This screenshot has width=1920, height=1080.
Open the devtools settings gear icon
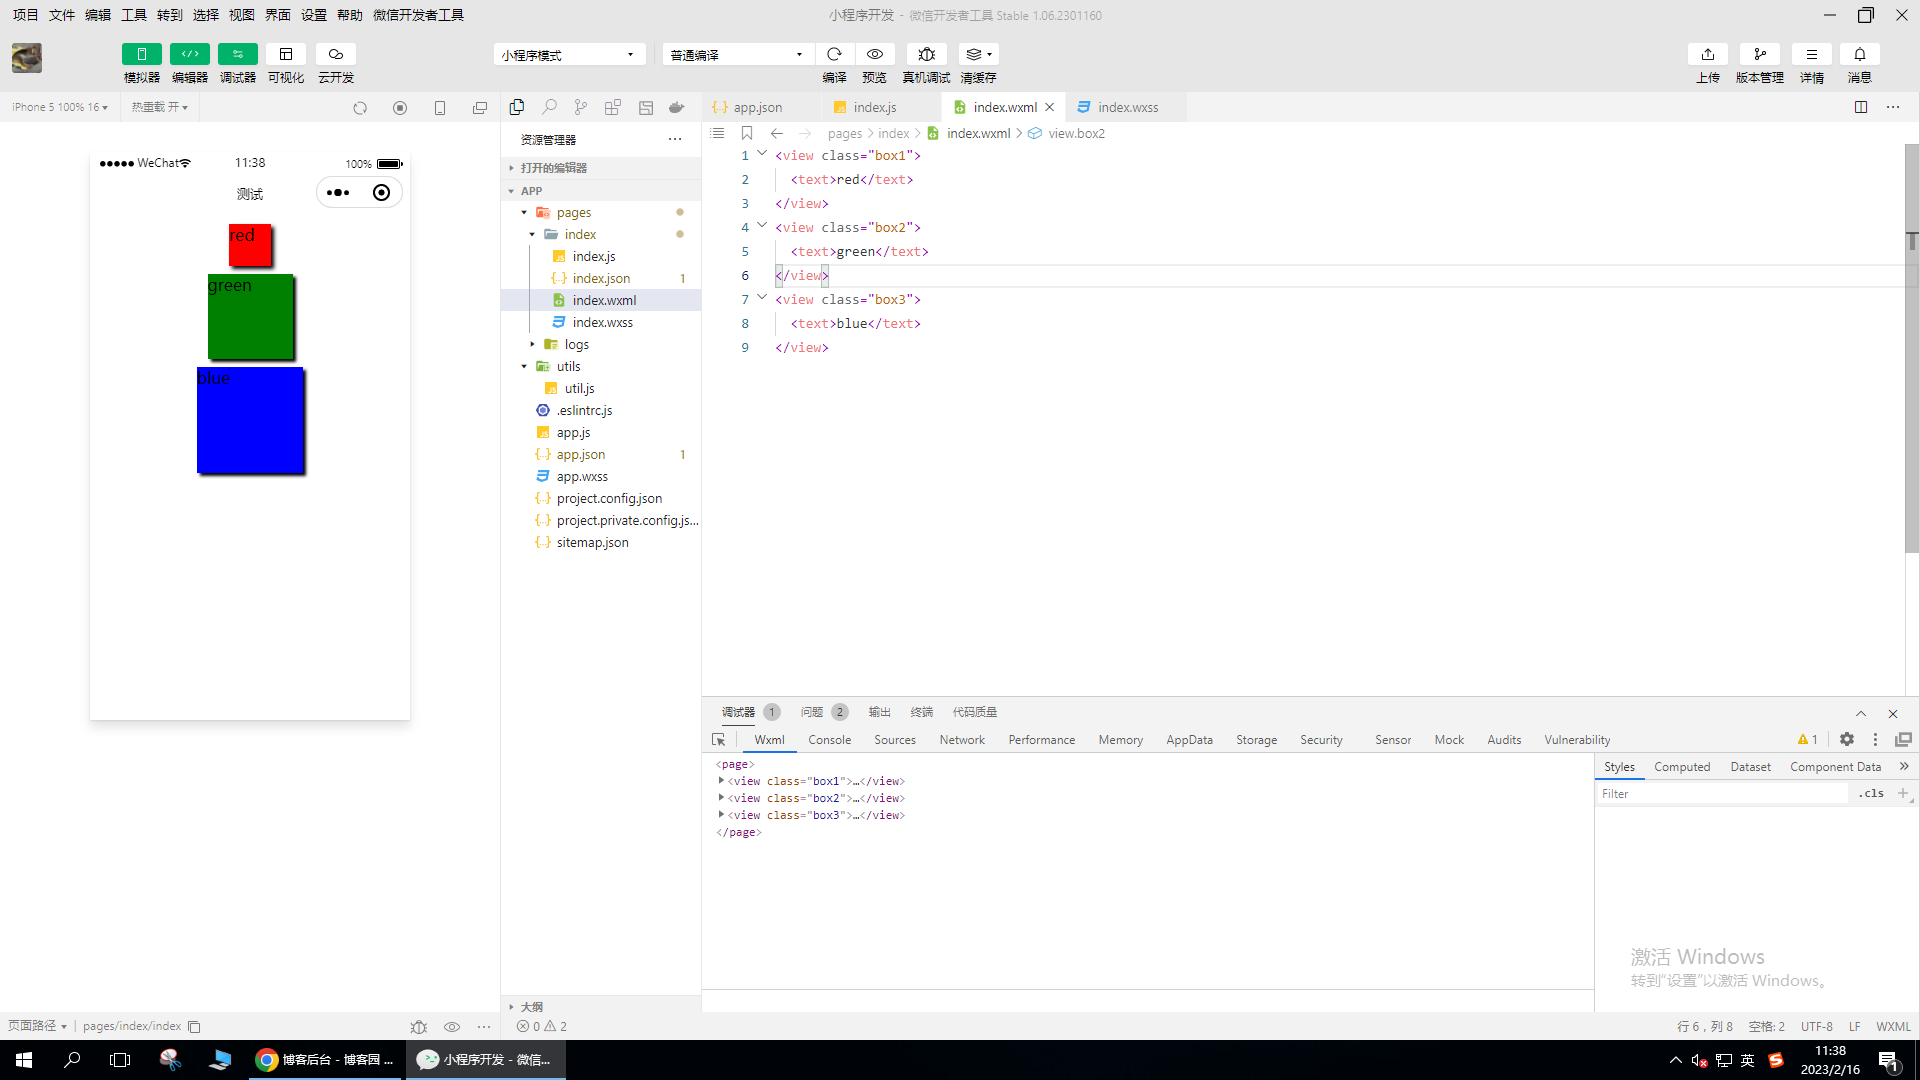(1847, 740)
